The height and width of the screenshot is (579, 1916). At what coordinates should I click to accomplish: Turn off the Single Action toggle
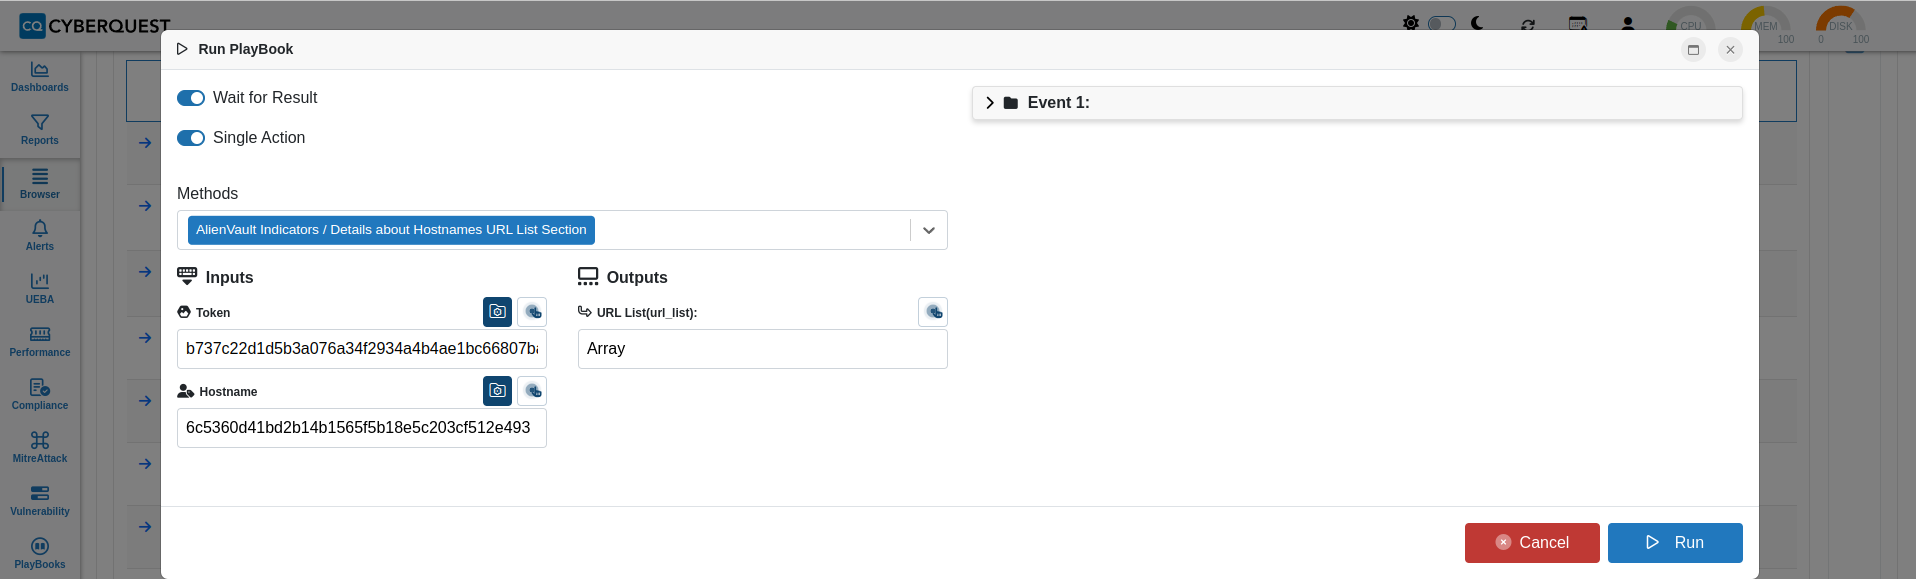191,138
